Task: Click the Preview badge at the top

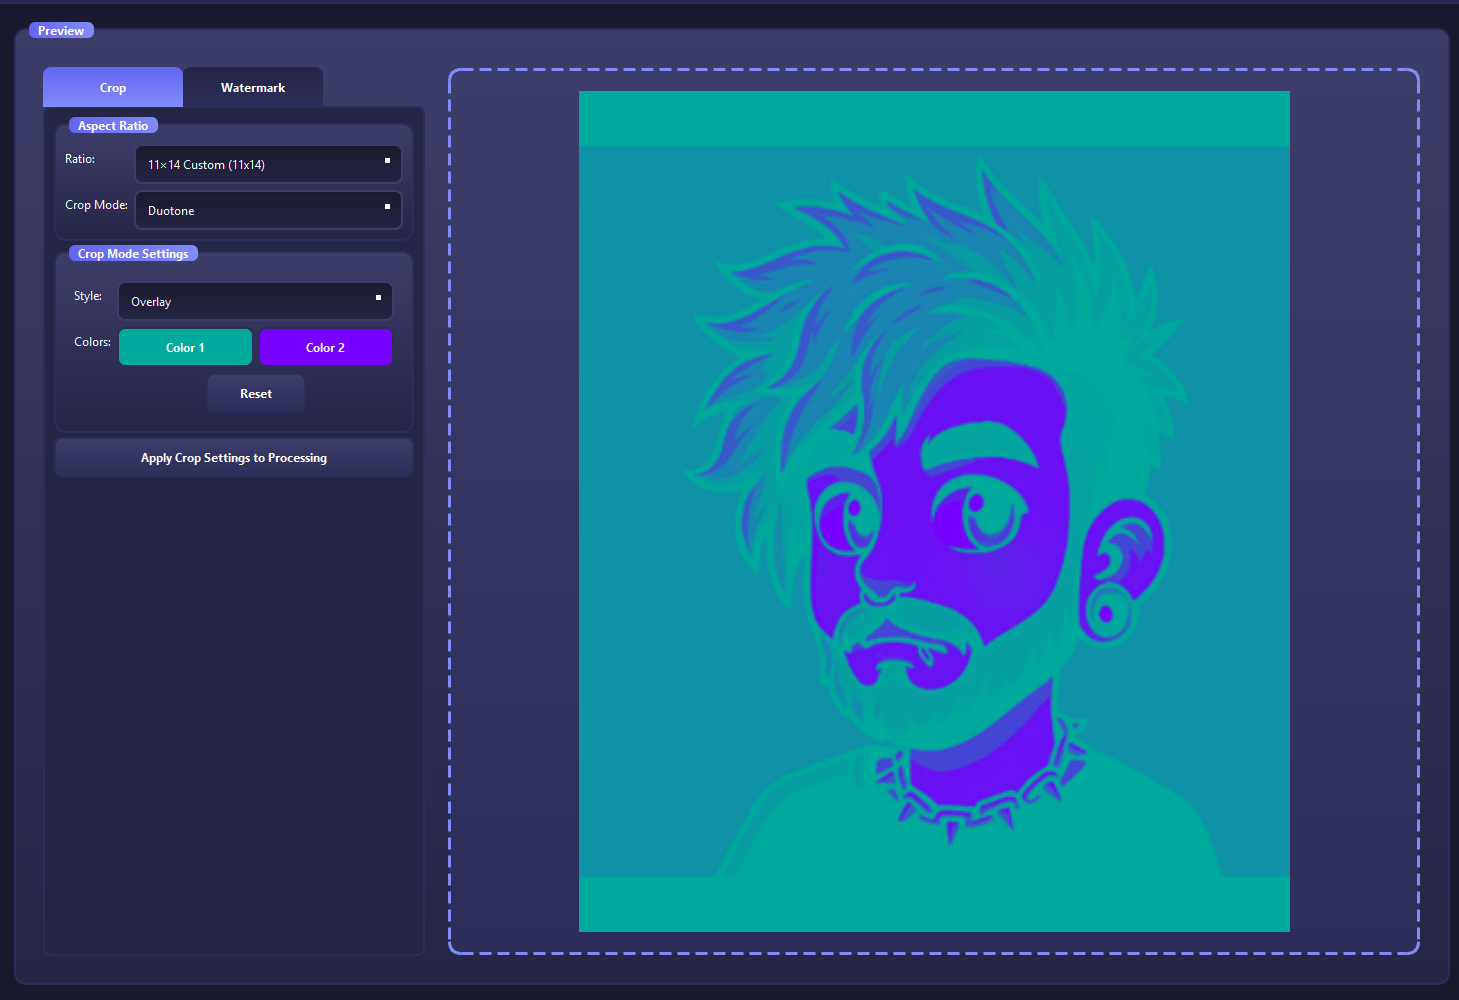Action: [60, 30]
